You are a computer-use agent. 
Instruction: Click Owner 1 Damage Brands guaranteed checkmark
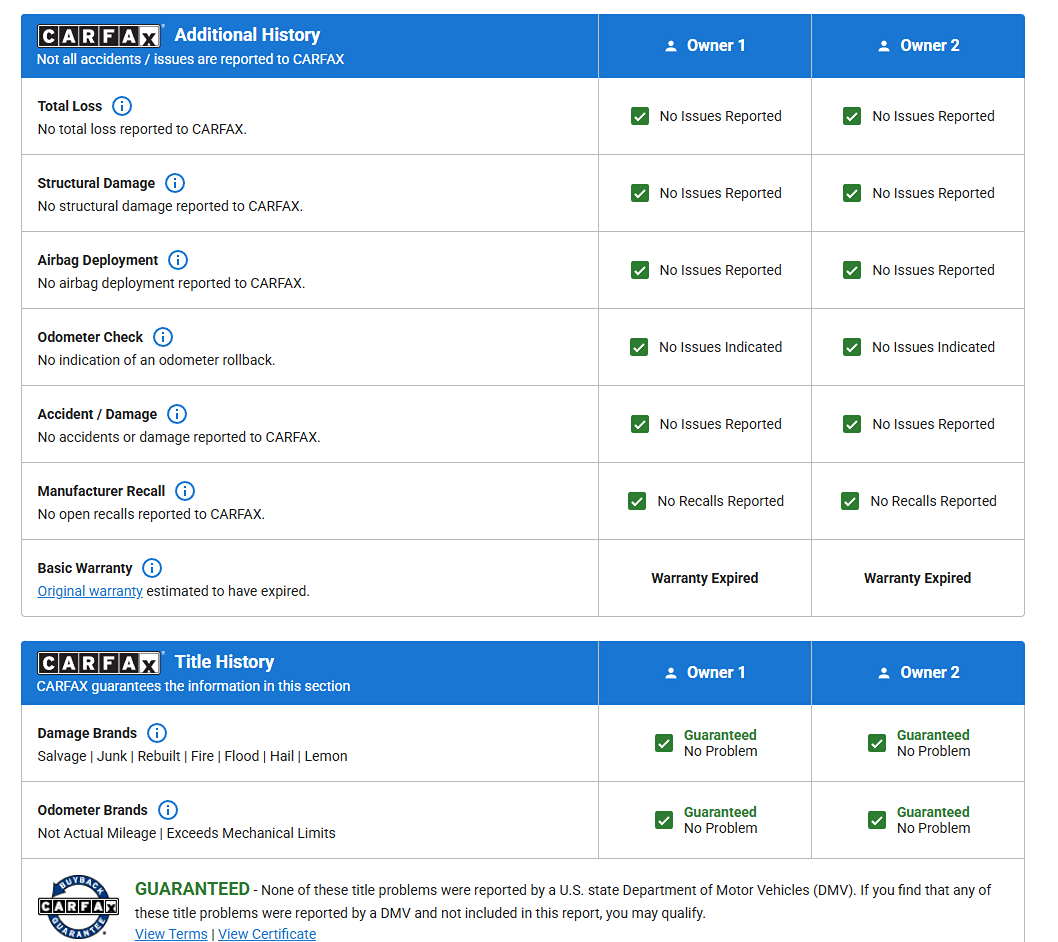[x=664, y=743]
